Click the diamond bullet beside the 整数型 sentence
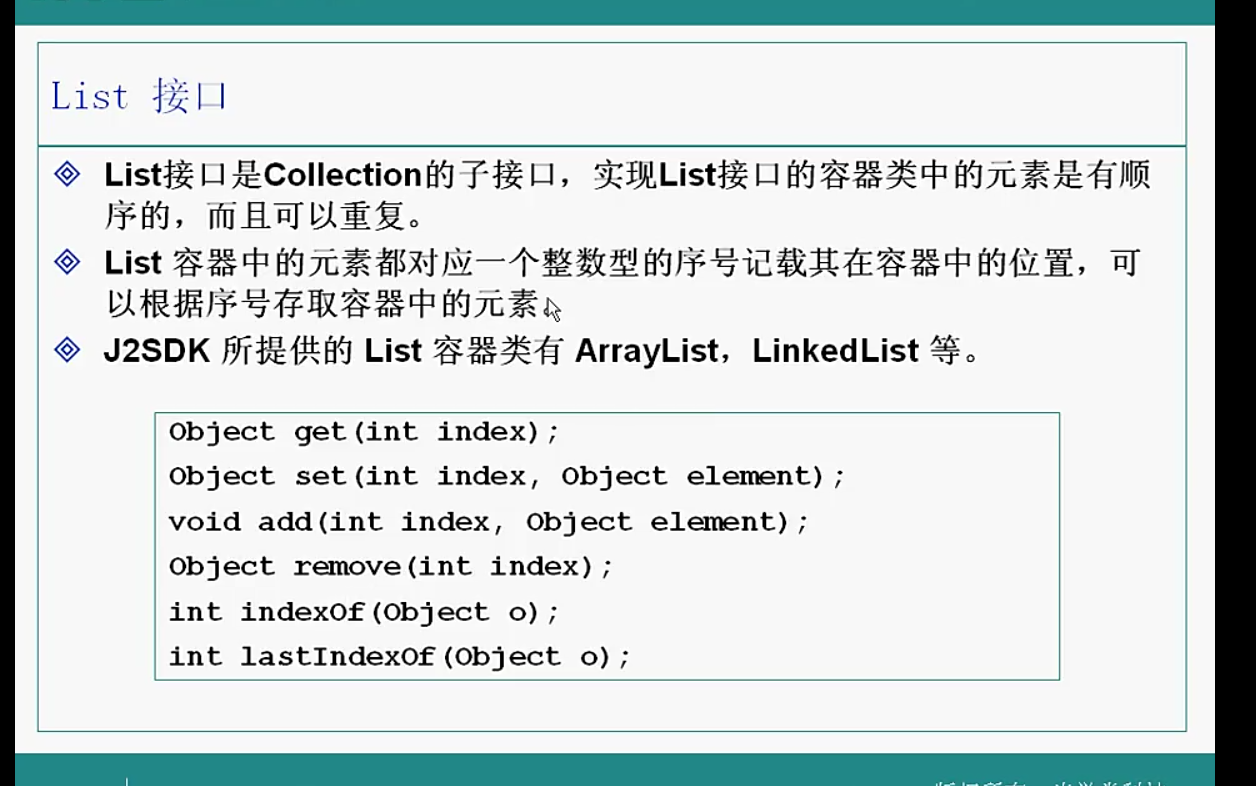 point(67,262)
